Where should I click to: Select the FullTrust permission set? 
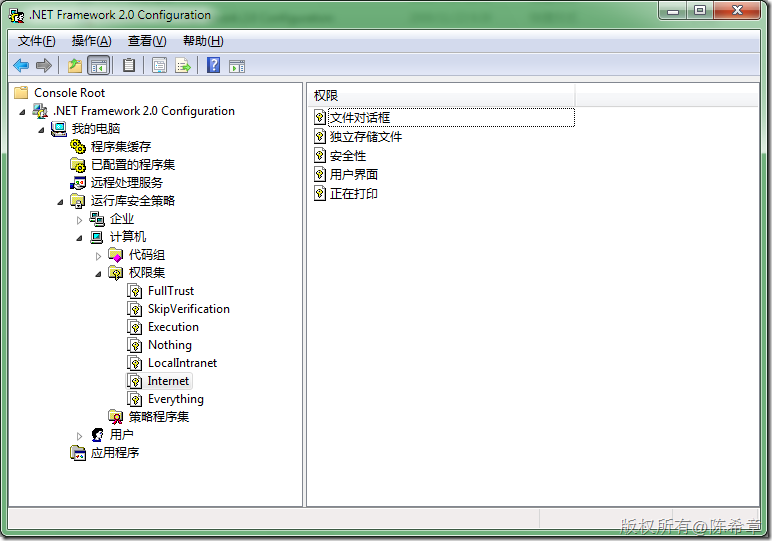click(x=171, y=291)
